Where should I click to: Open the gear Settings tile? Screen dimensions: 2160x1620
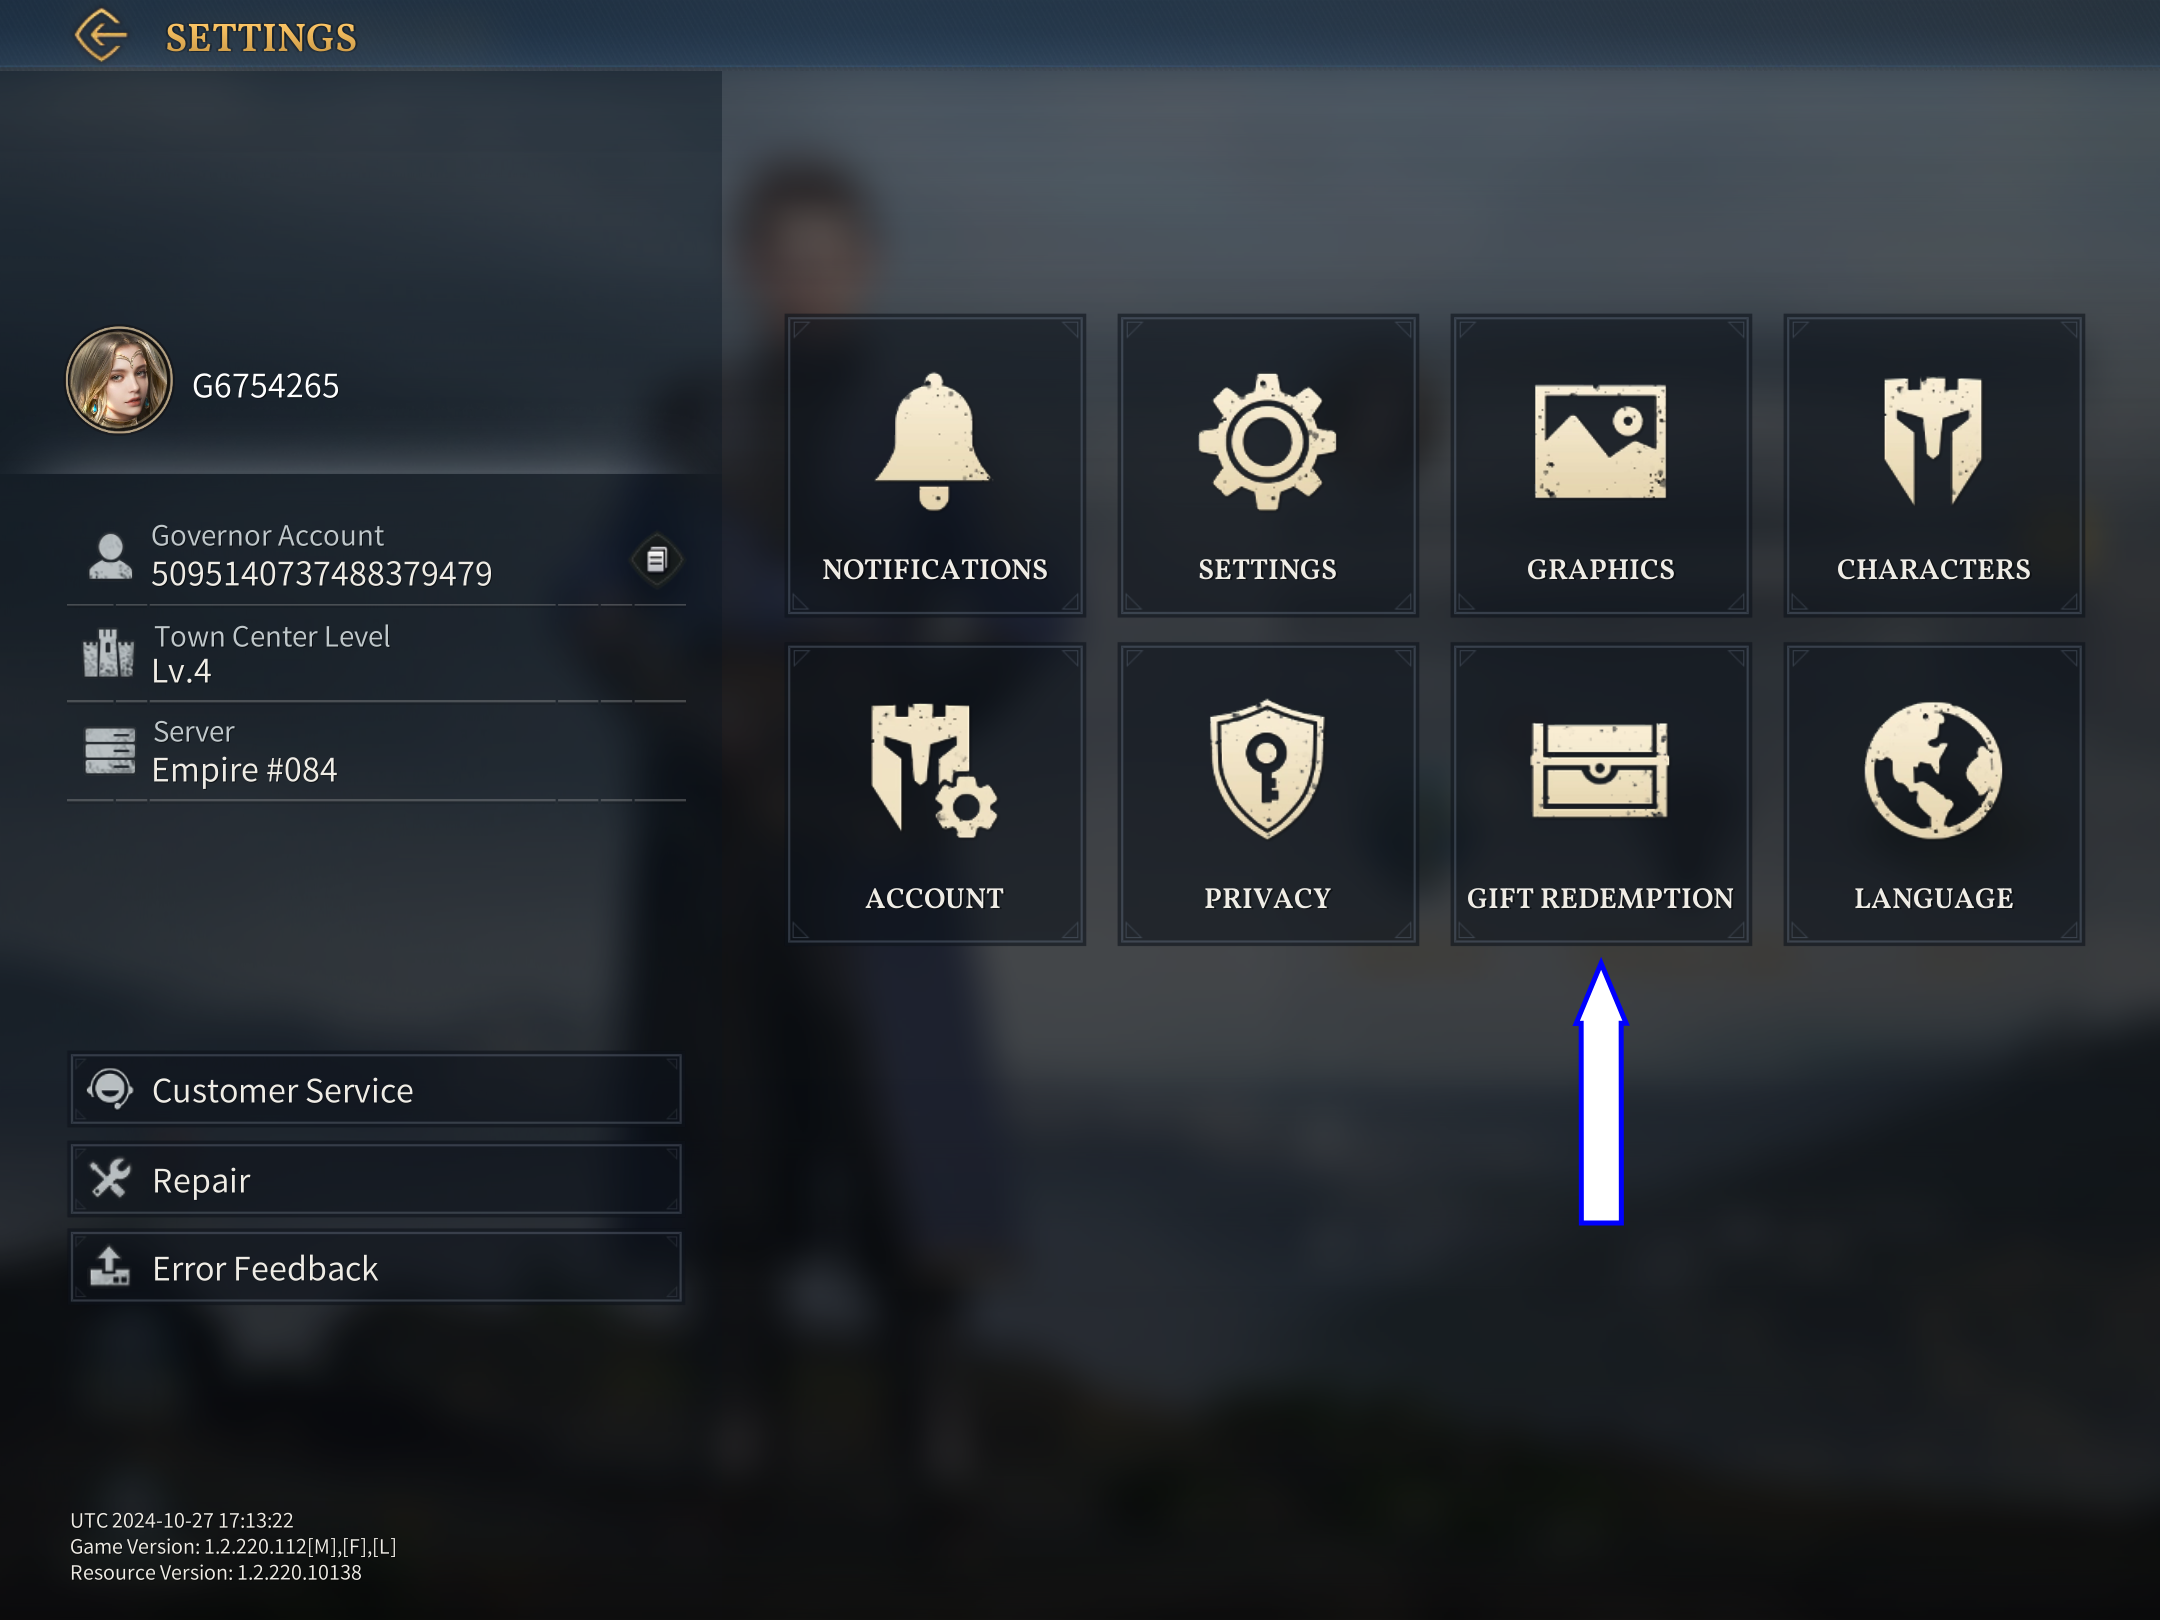1267,465
